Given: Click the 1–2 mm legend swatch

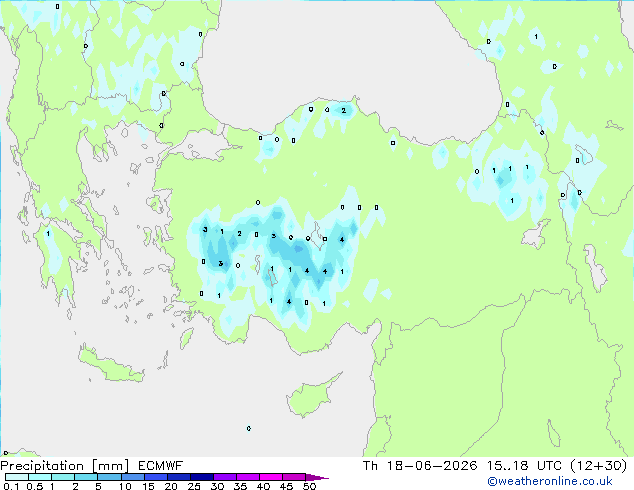Looking at the screenshot, I should click(x=63, y=477).
